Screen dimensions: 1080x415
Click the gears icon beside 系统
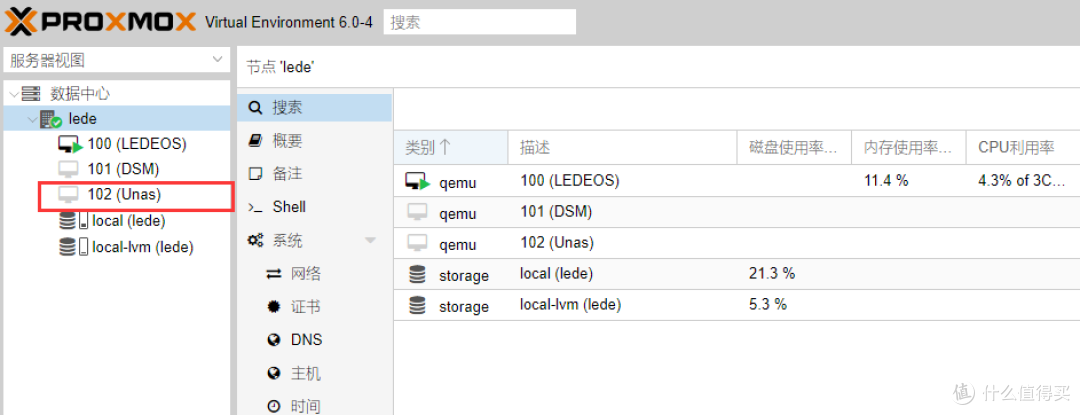click(x=256, y=241)
